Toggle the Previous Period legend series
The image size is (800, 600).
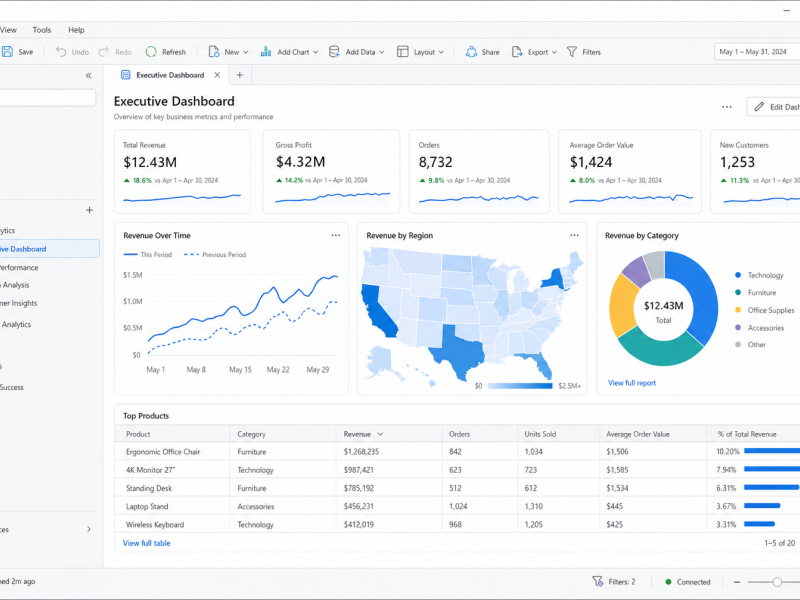tap(214, 255)
